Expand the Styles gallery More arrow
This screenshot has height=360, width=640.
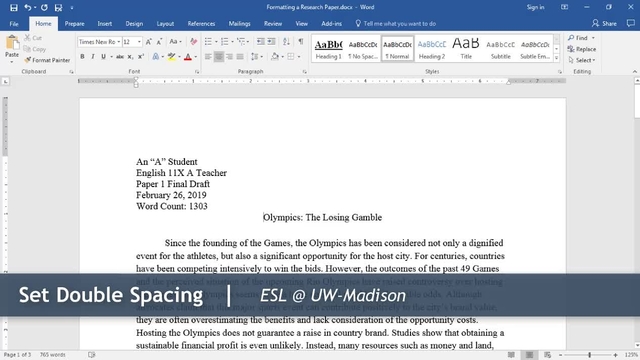[556, 58]
